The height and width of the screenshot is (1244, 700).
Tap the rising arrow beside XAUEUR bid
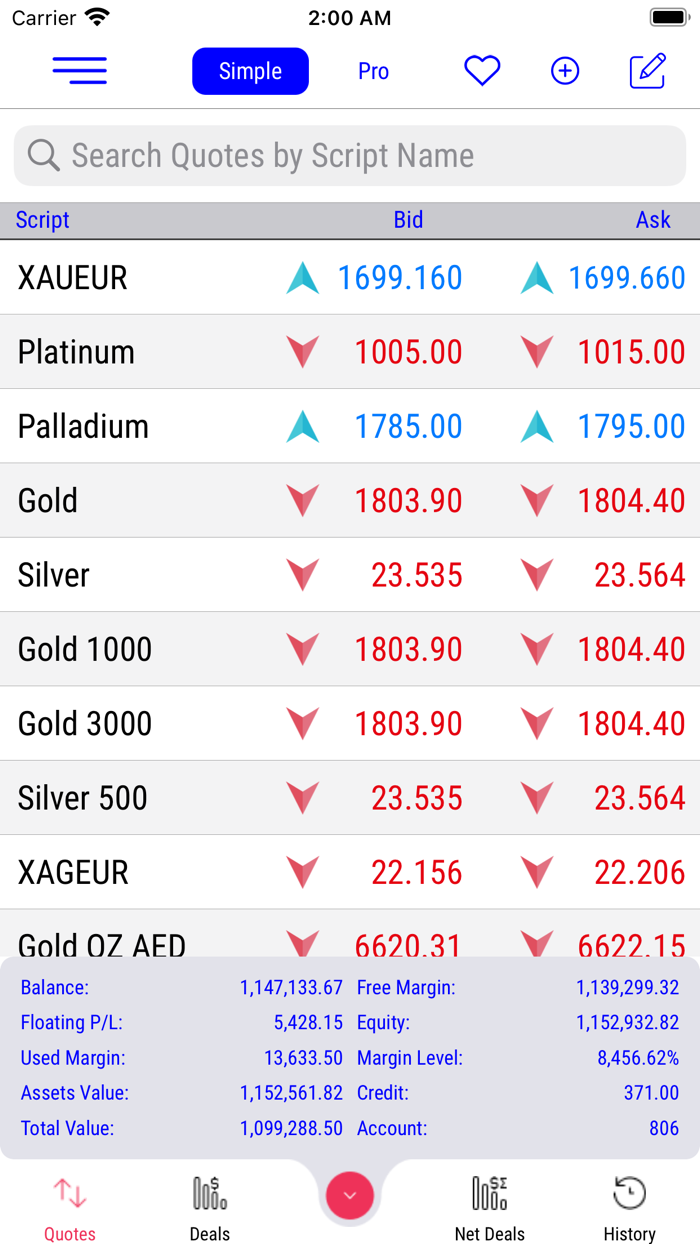[x=302, y=277]
